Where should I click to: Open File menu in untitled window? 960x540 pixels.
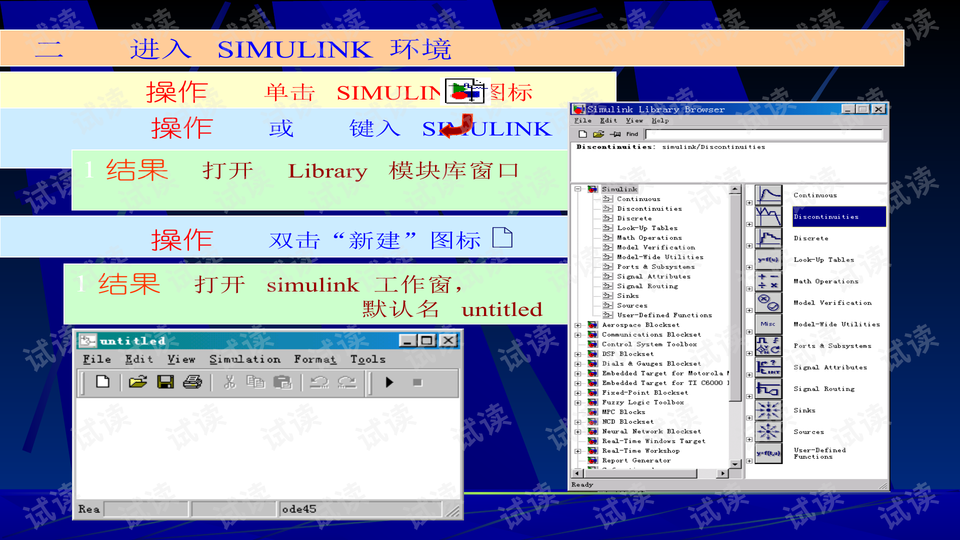tap(97, 359)
